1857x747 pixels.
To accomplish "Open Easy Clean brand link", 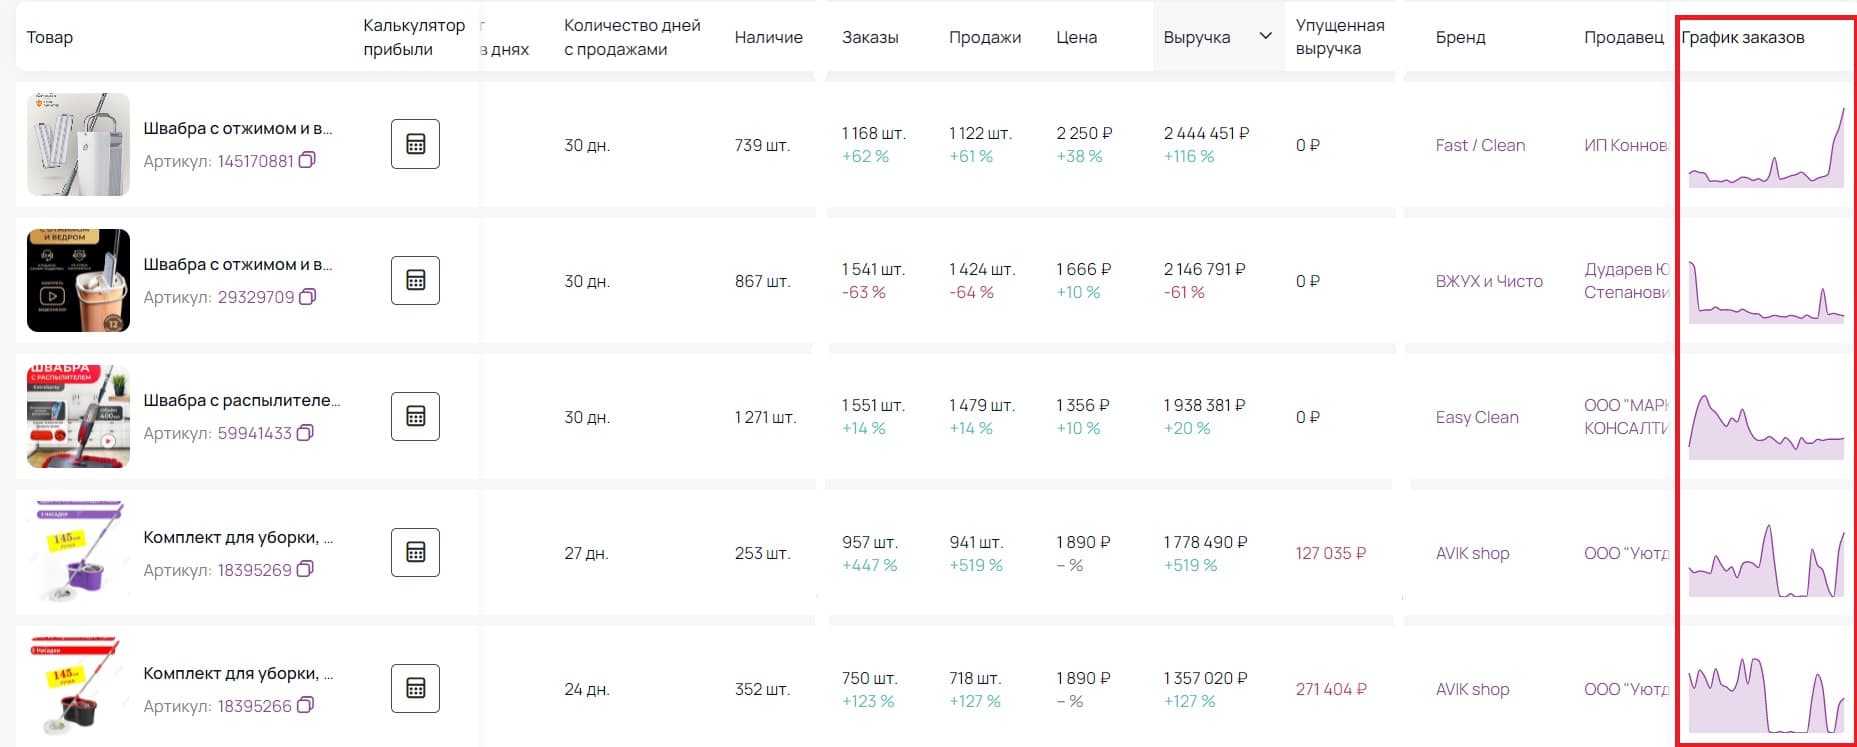I will tap(1477, 417).
